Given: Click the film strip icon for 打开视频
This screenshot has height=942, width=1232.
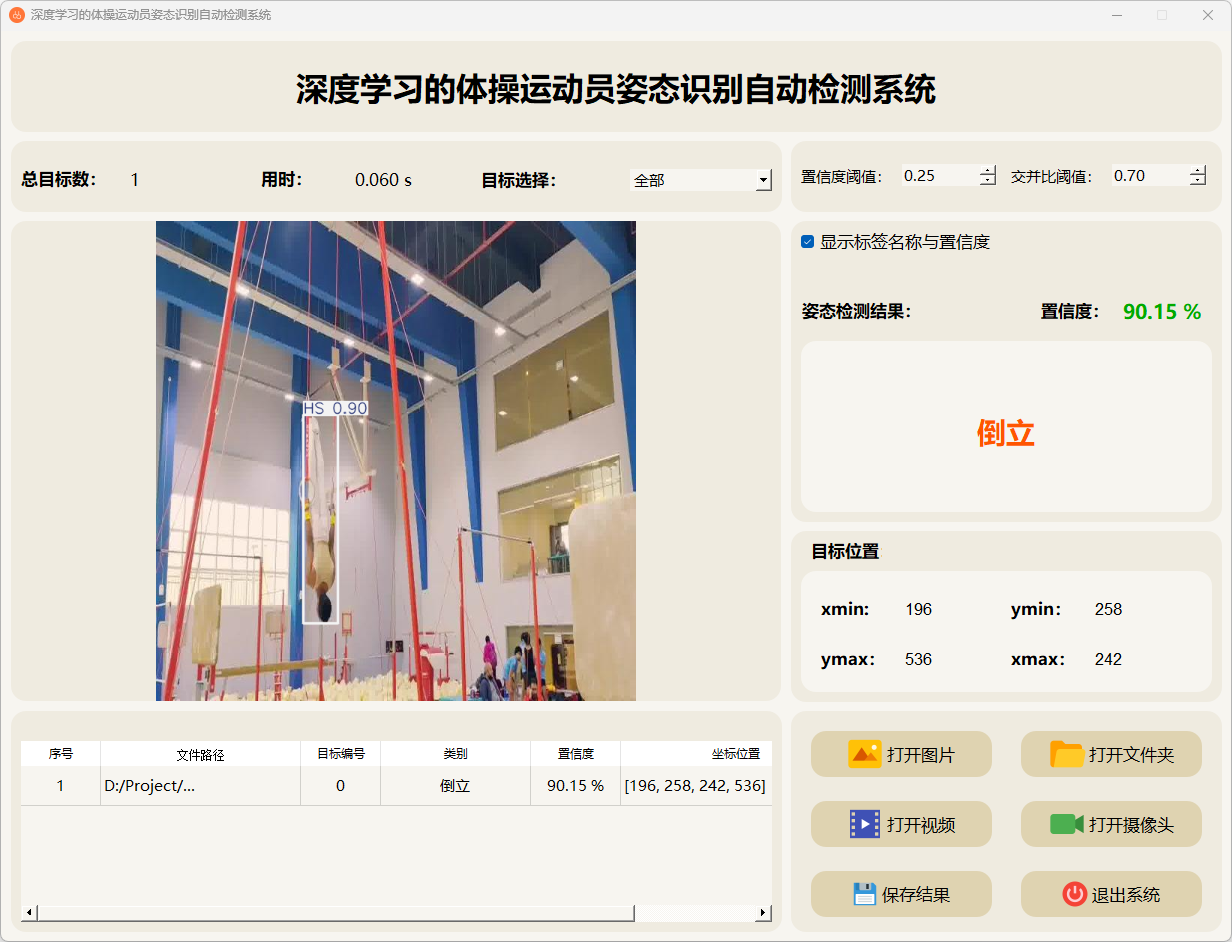Looking at the screenshot, I should [864, 824].
